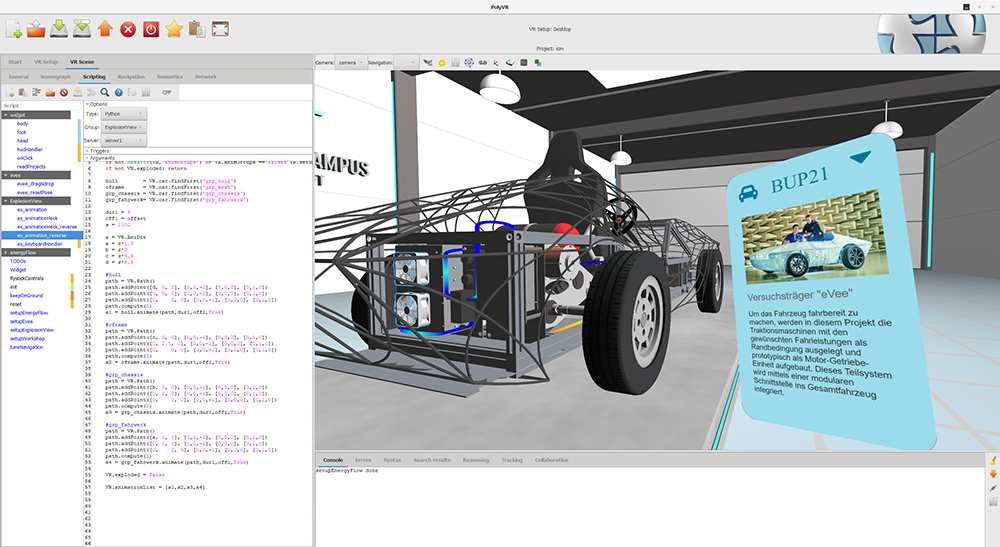Click the sun icon in viewport toolbar
Viewport: 1000px width, 547px height.
(441, 62)
